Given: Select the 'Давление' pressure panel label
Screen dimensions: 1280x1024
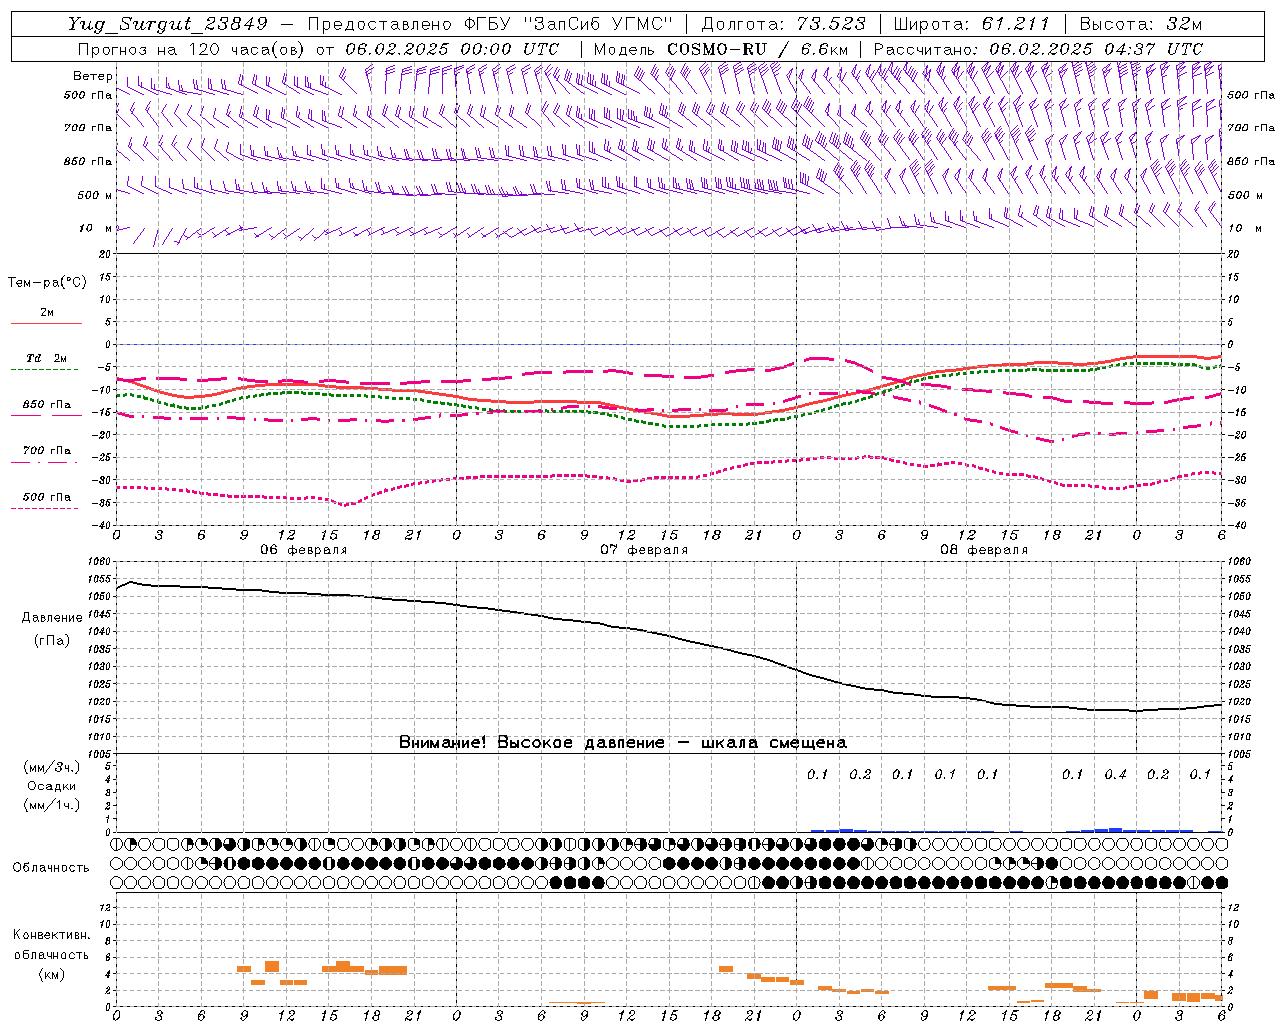Looking at the screenshot, I should [x=52, y=618].
